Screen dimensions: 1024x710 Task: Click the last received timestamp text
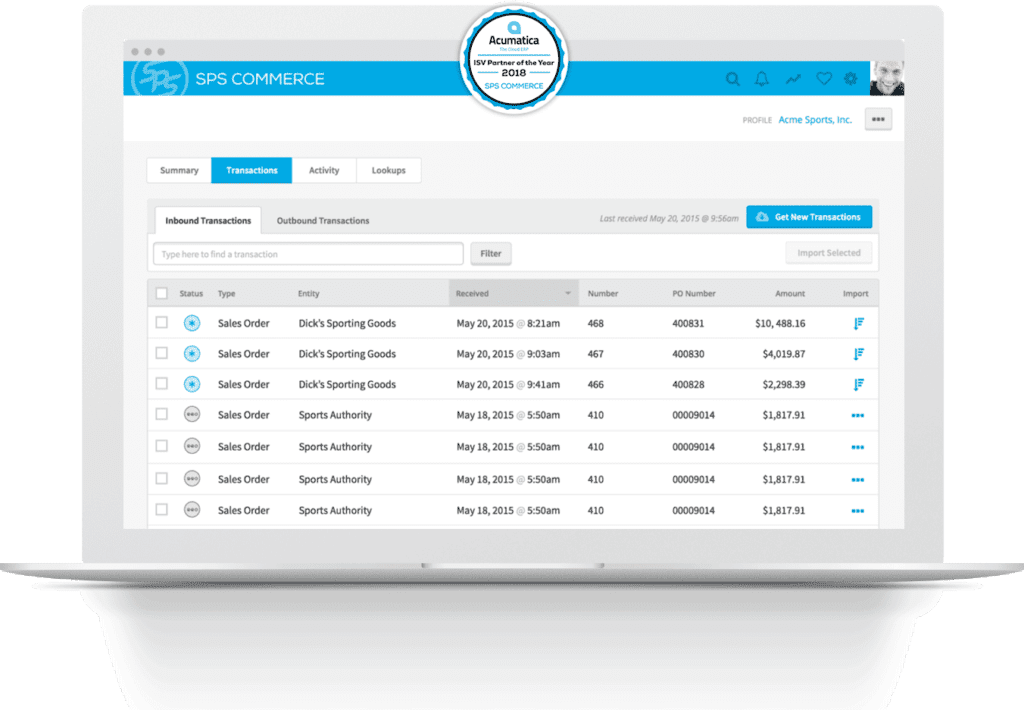[669, 219]
